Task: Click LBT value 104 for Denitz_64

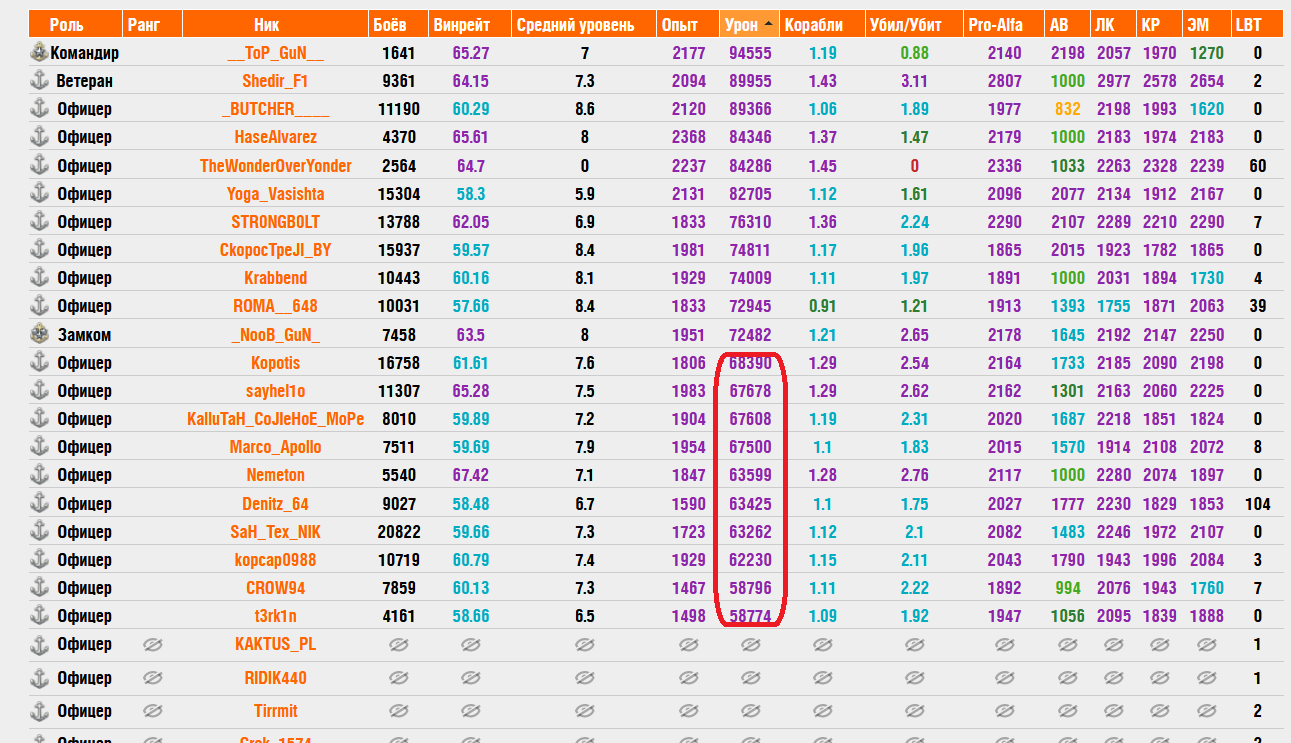Action: coord(1257,504)
